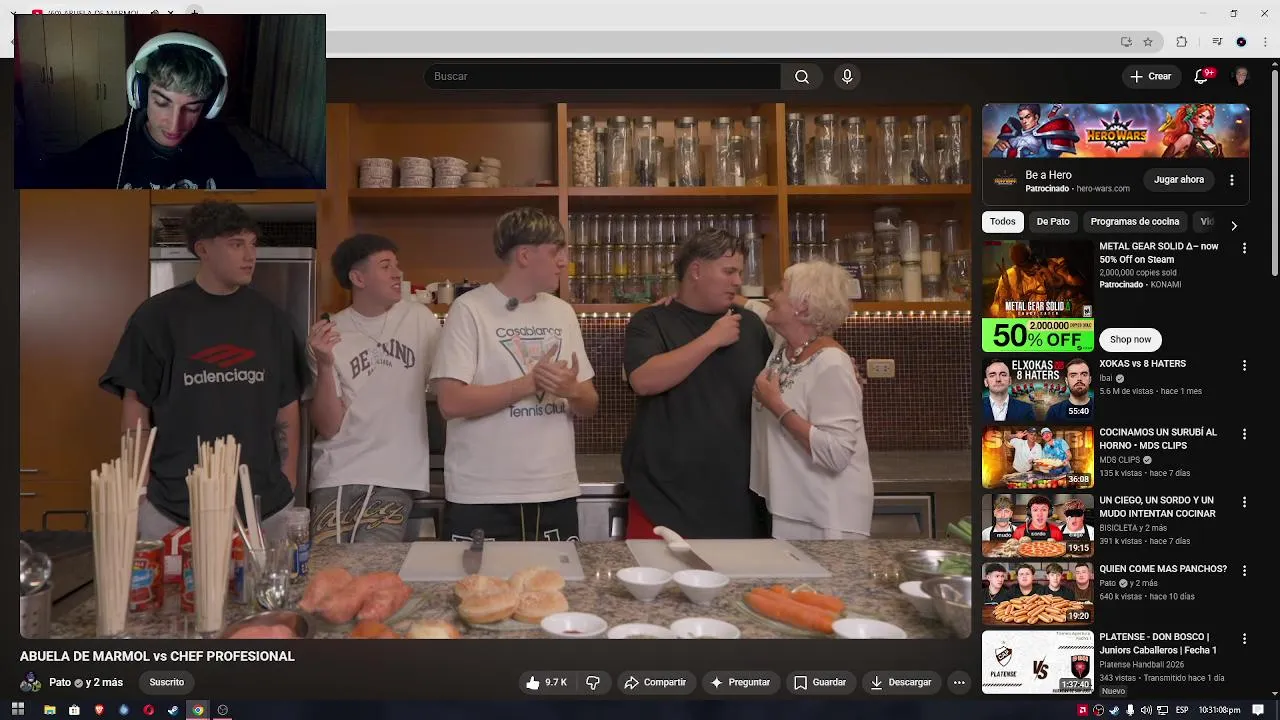Viewport: 1280px width, 720px height.
Task: Click the Buscar search input field
Action: tap(603, 77)
